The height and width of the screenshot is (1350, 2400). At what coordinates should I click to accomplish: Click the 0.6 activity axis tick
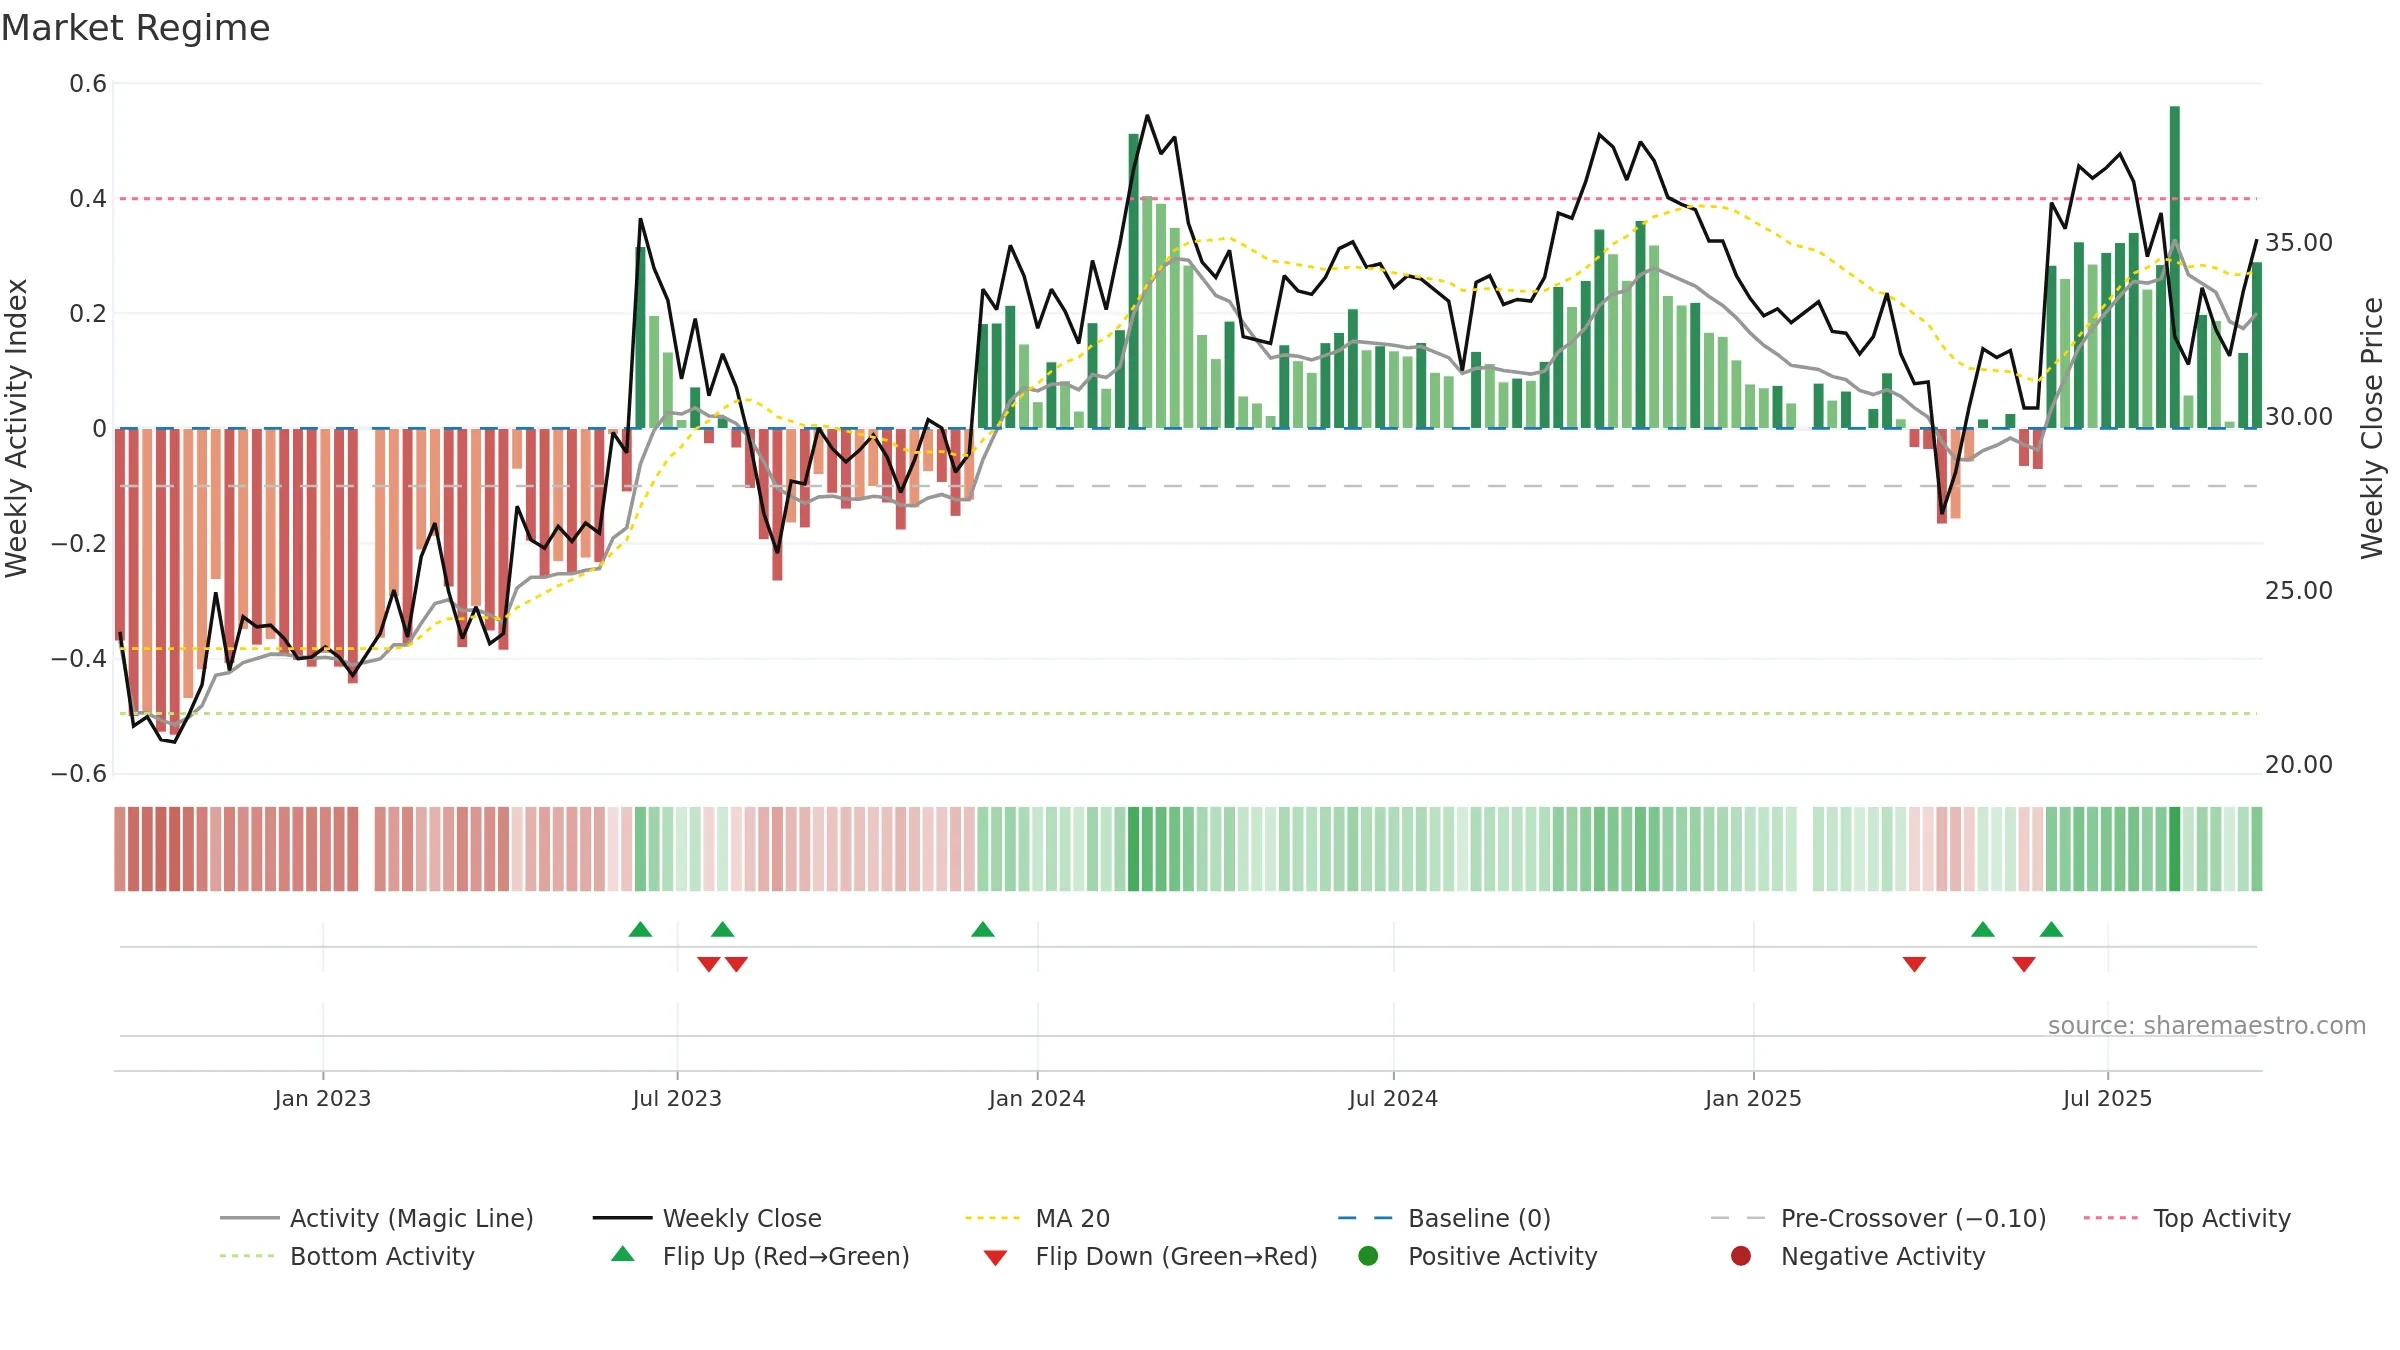pos(88,84)
